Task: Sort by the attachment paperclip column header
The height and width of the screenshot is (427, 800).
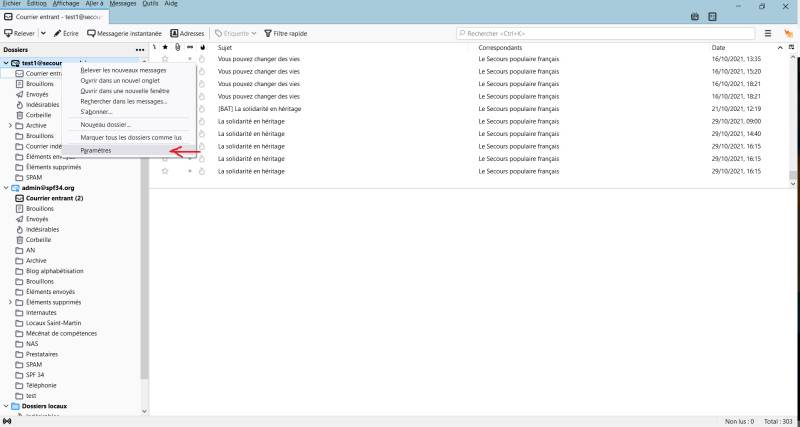Action: point(178,47)
